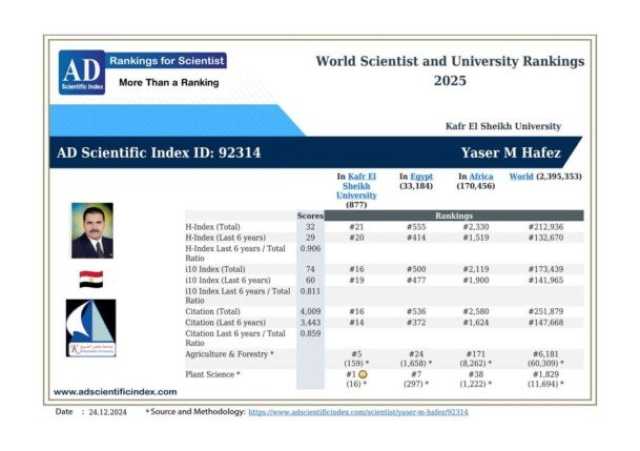Select the 'Agriculture & Forestry' row label
The width and height of the screenshot is (640, 451).
(x=229, y=354)
